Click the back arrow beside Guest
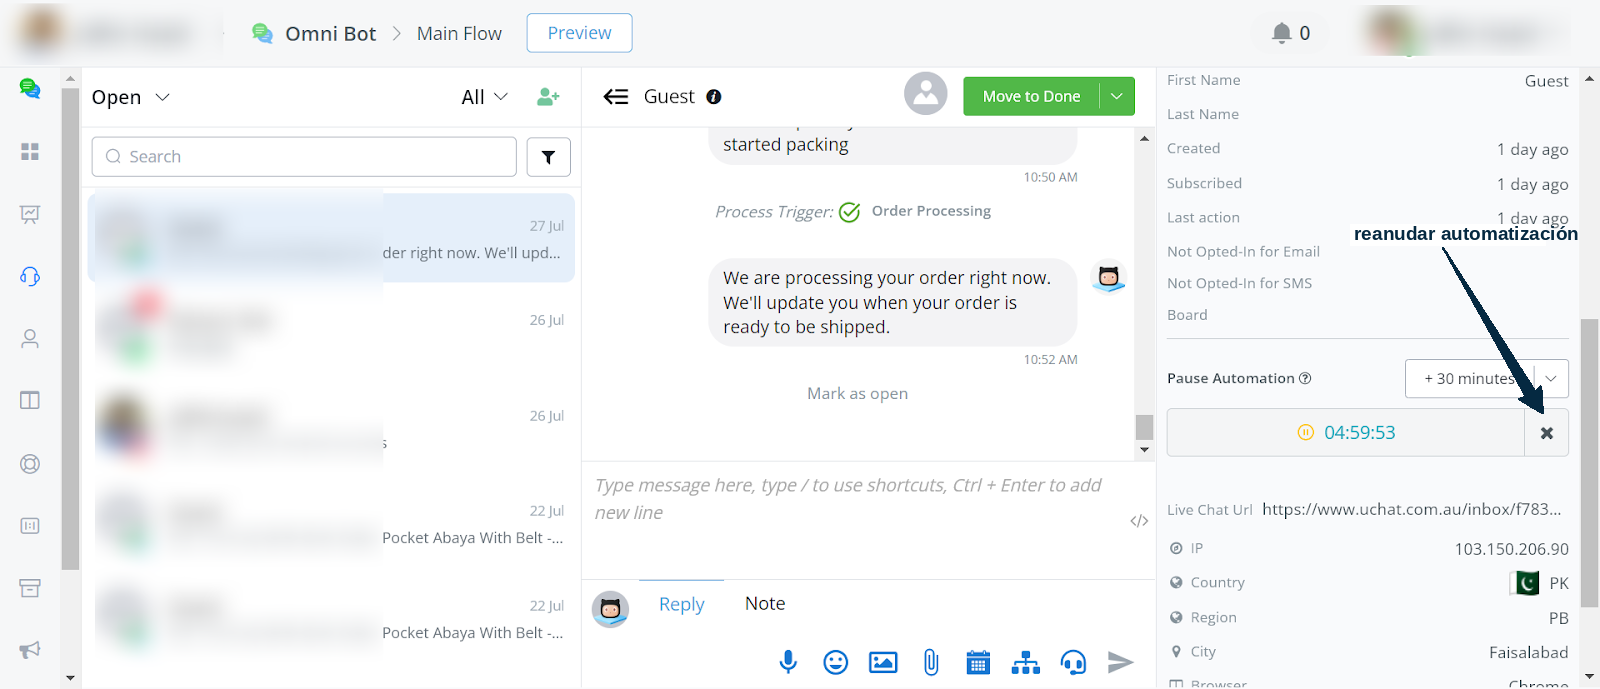This screenshot has height=689, width=1600. tap(616, 97)
